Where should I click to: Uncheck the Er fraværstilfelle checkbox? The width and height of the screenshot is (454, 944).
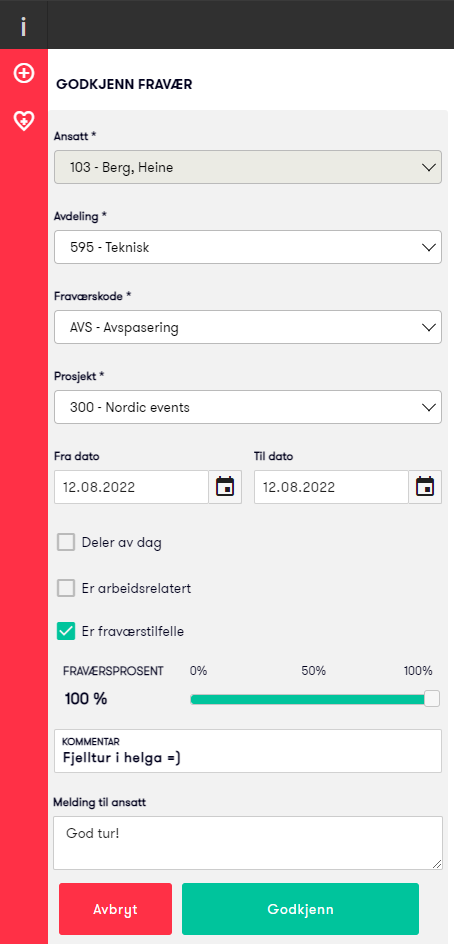click(66, 632)
